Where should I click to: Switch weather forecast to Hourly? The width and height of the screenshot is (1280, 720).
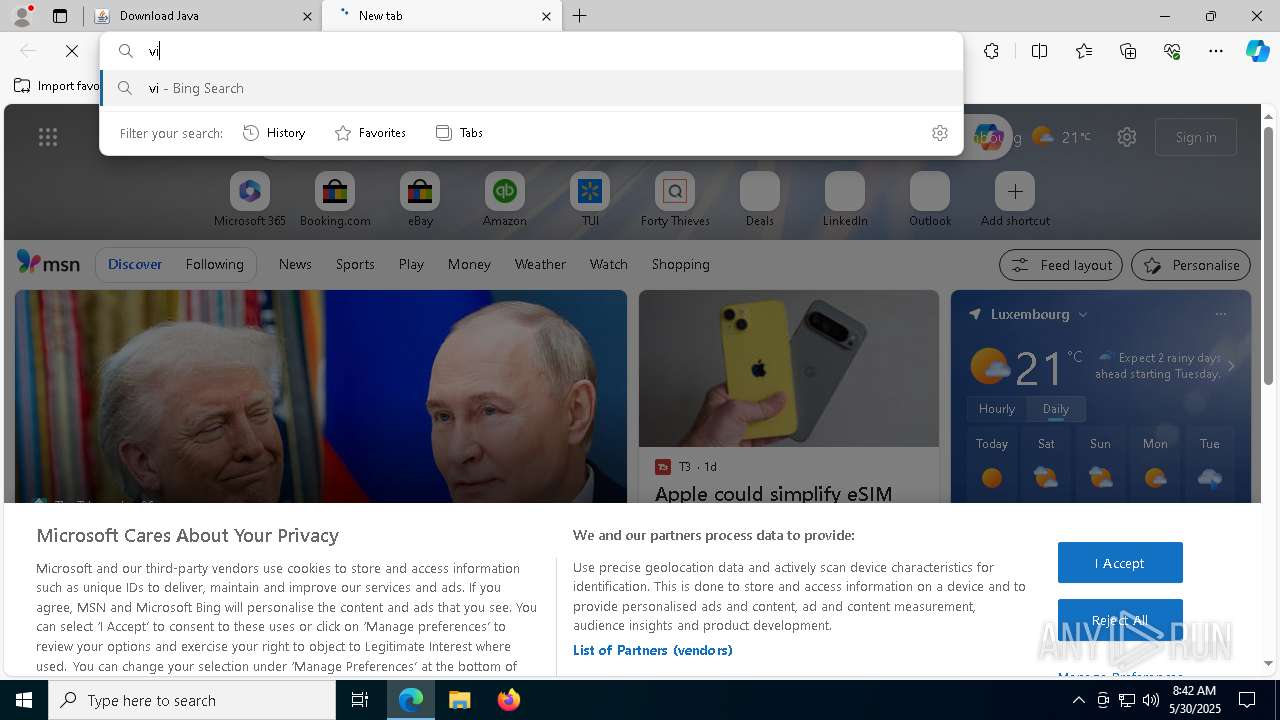tap(997, 409)
